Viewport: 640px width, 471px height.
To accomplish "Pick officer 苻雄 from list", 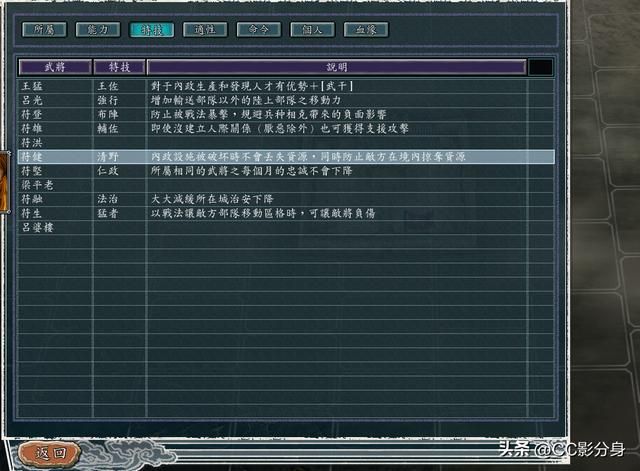I will 32,129.
